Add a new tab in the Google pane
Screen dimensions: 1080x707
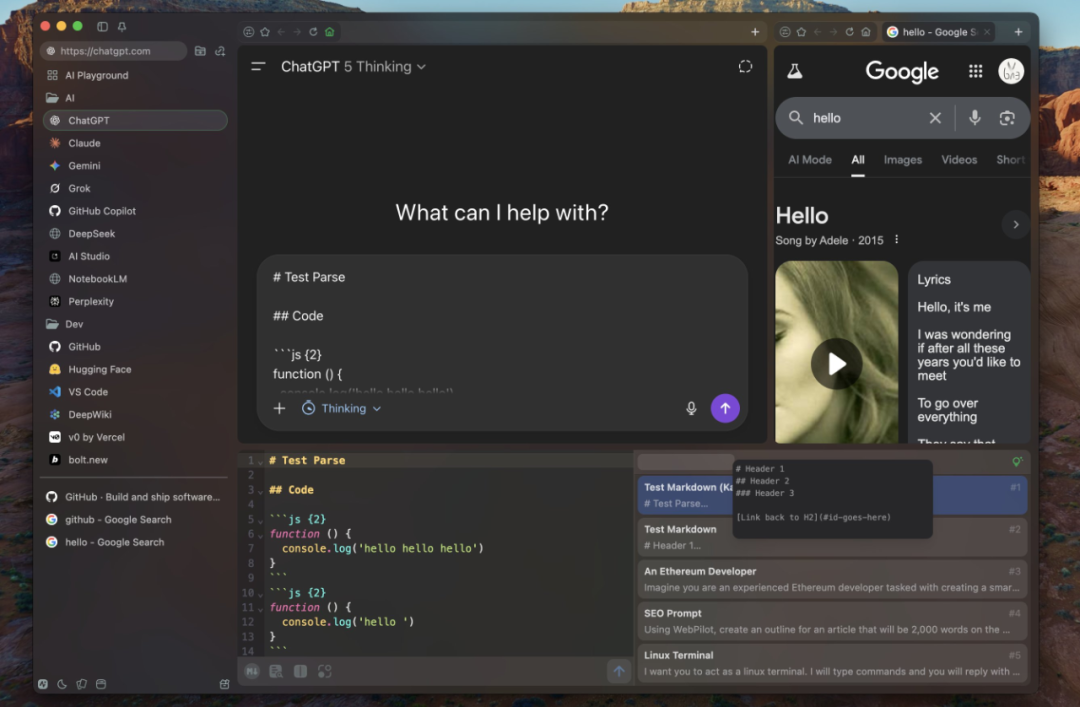tap(1018, 32)
